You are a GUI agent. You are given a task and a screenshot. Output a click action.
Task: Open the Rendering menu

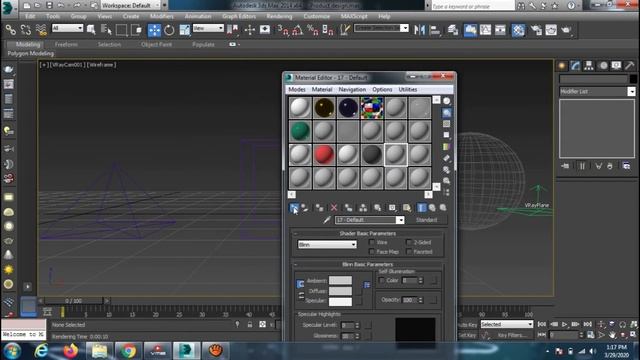click(x=279, y=16)
